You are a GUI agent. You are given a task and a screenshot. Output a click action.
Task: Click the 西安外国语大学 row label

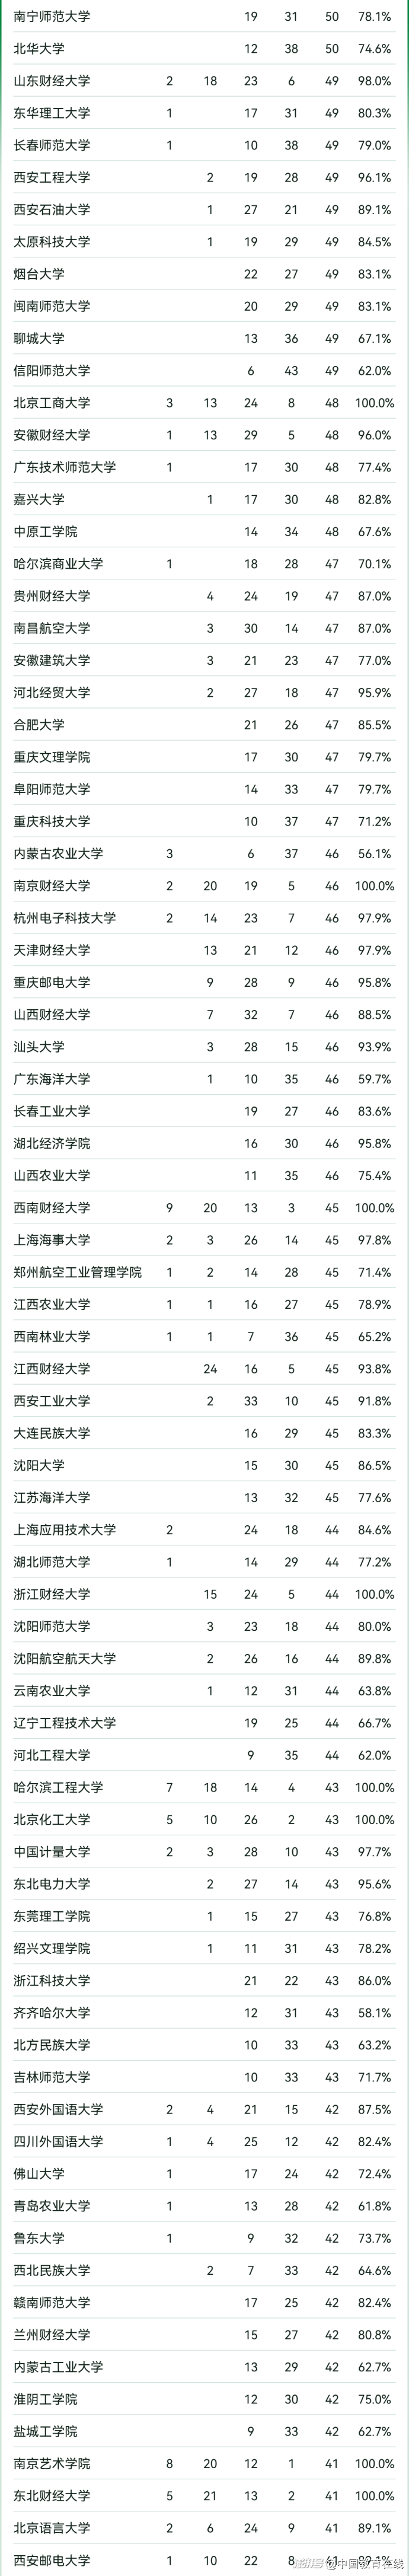(58, 2109)
